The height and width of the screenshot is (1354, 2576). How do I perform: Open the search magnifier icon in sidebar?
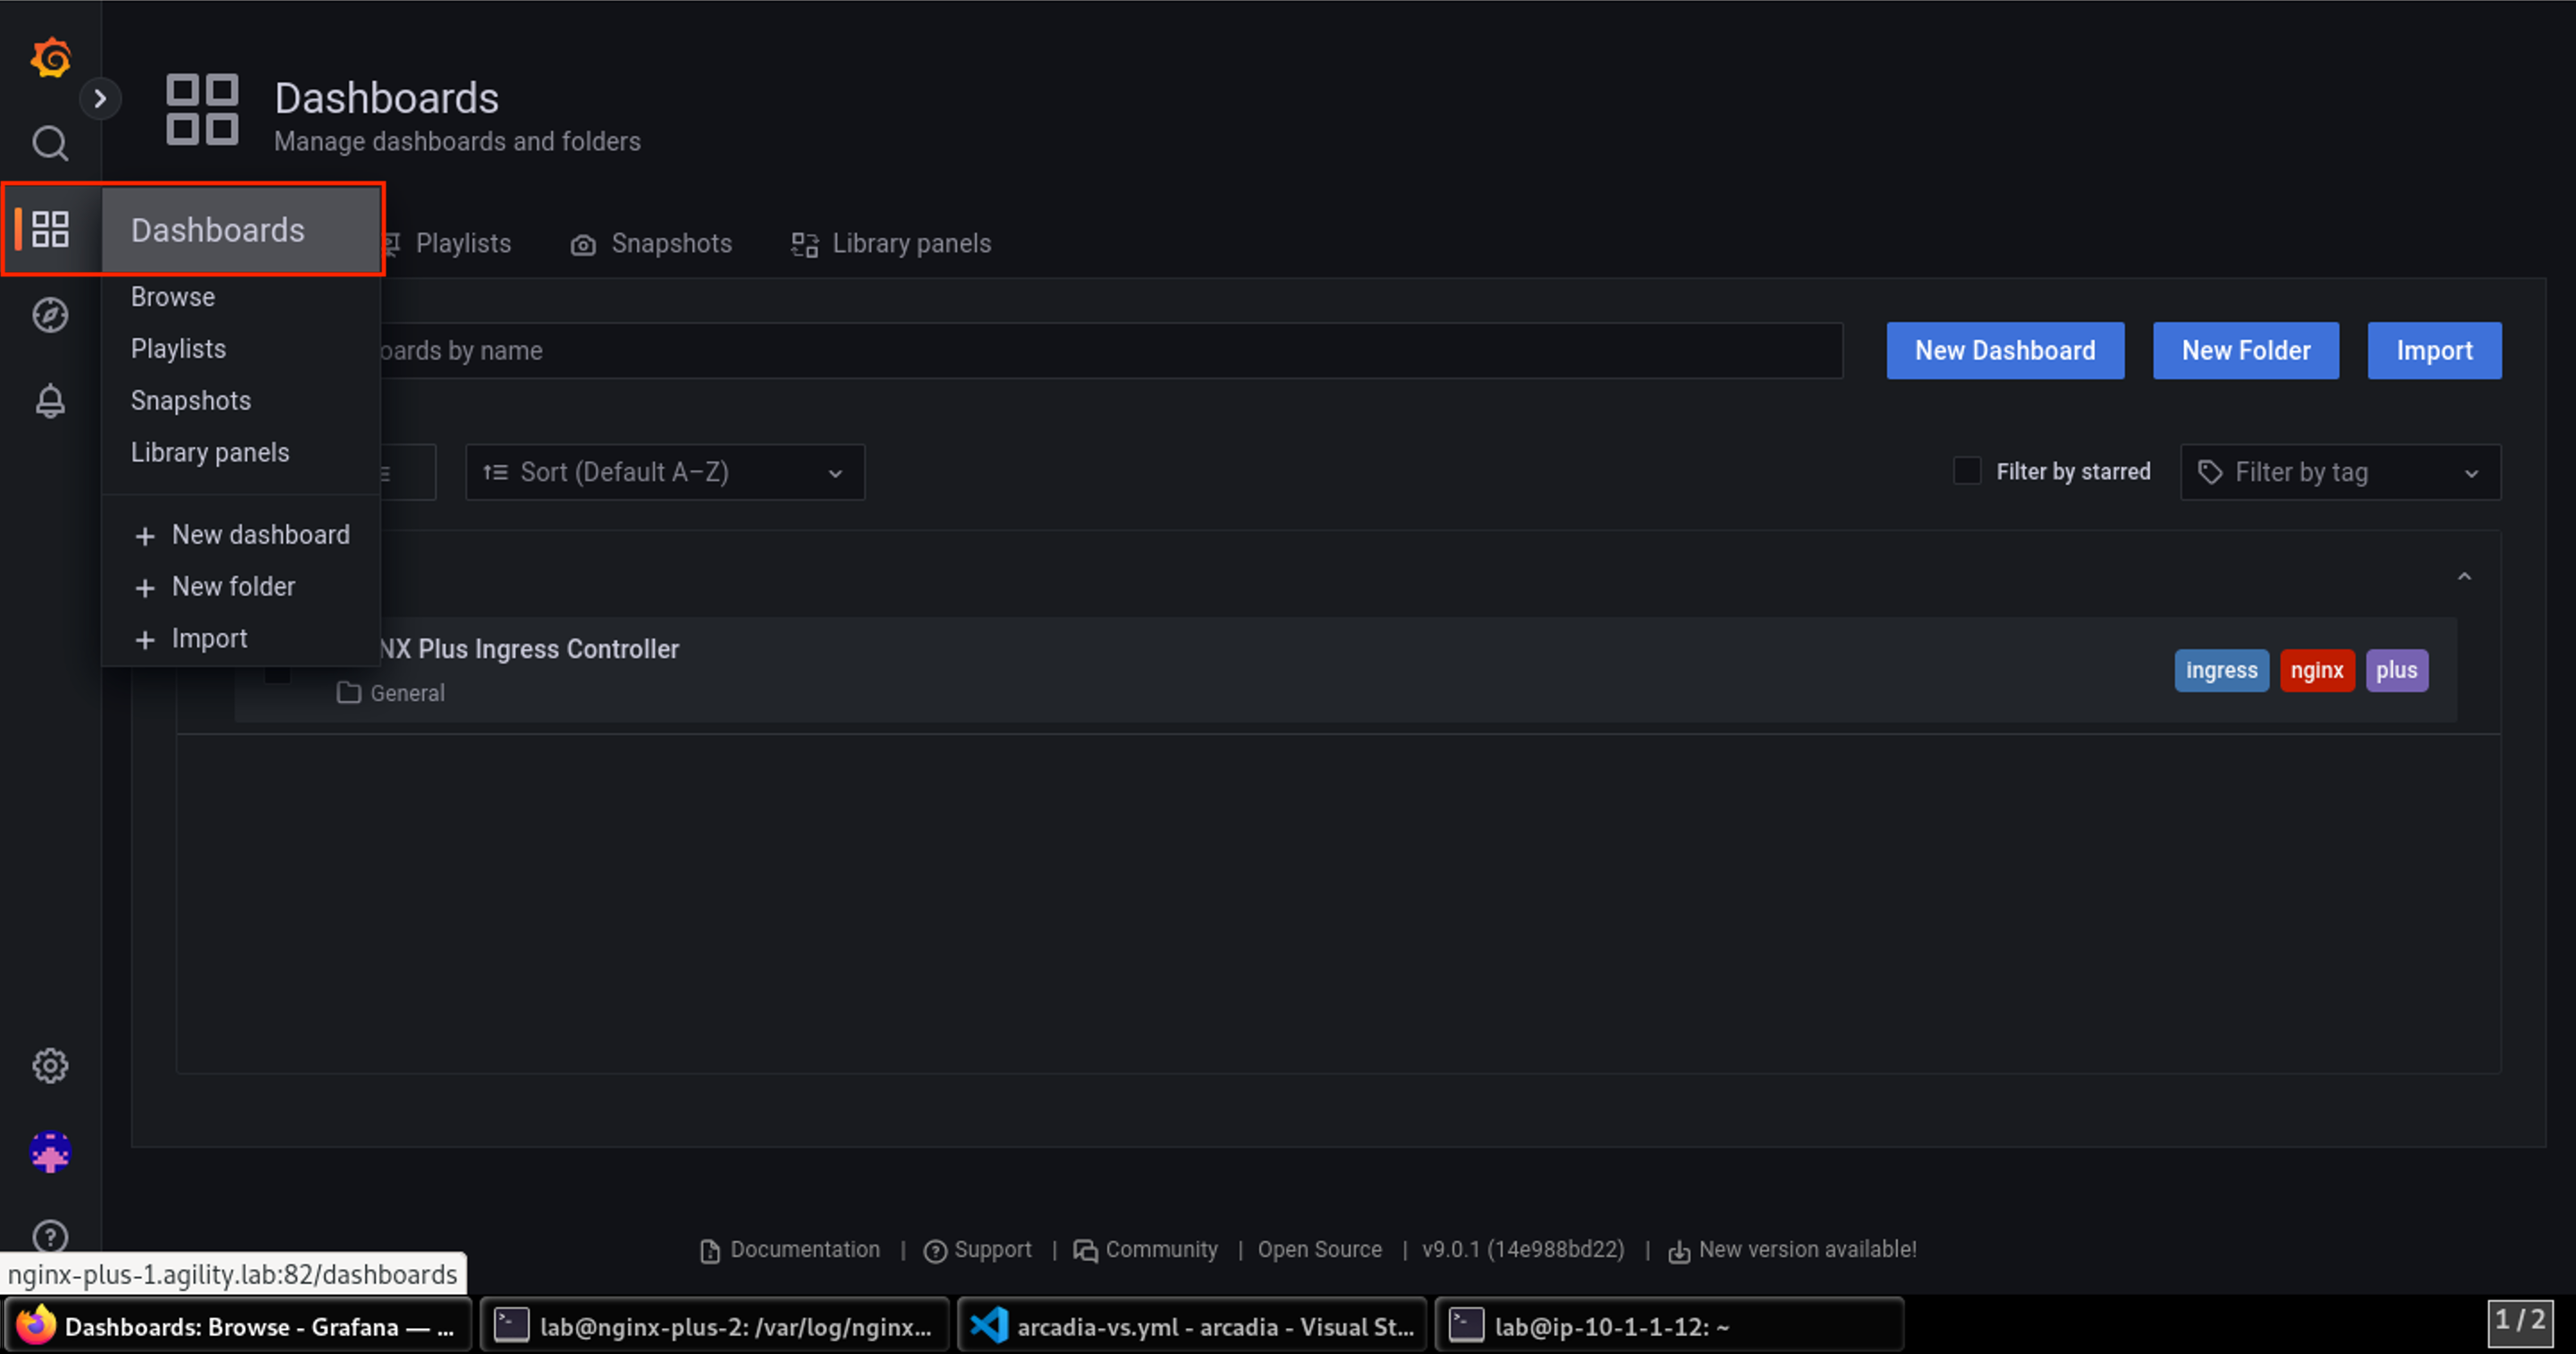pos(50,144)
